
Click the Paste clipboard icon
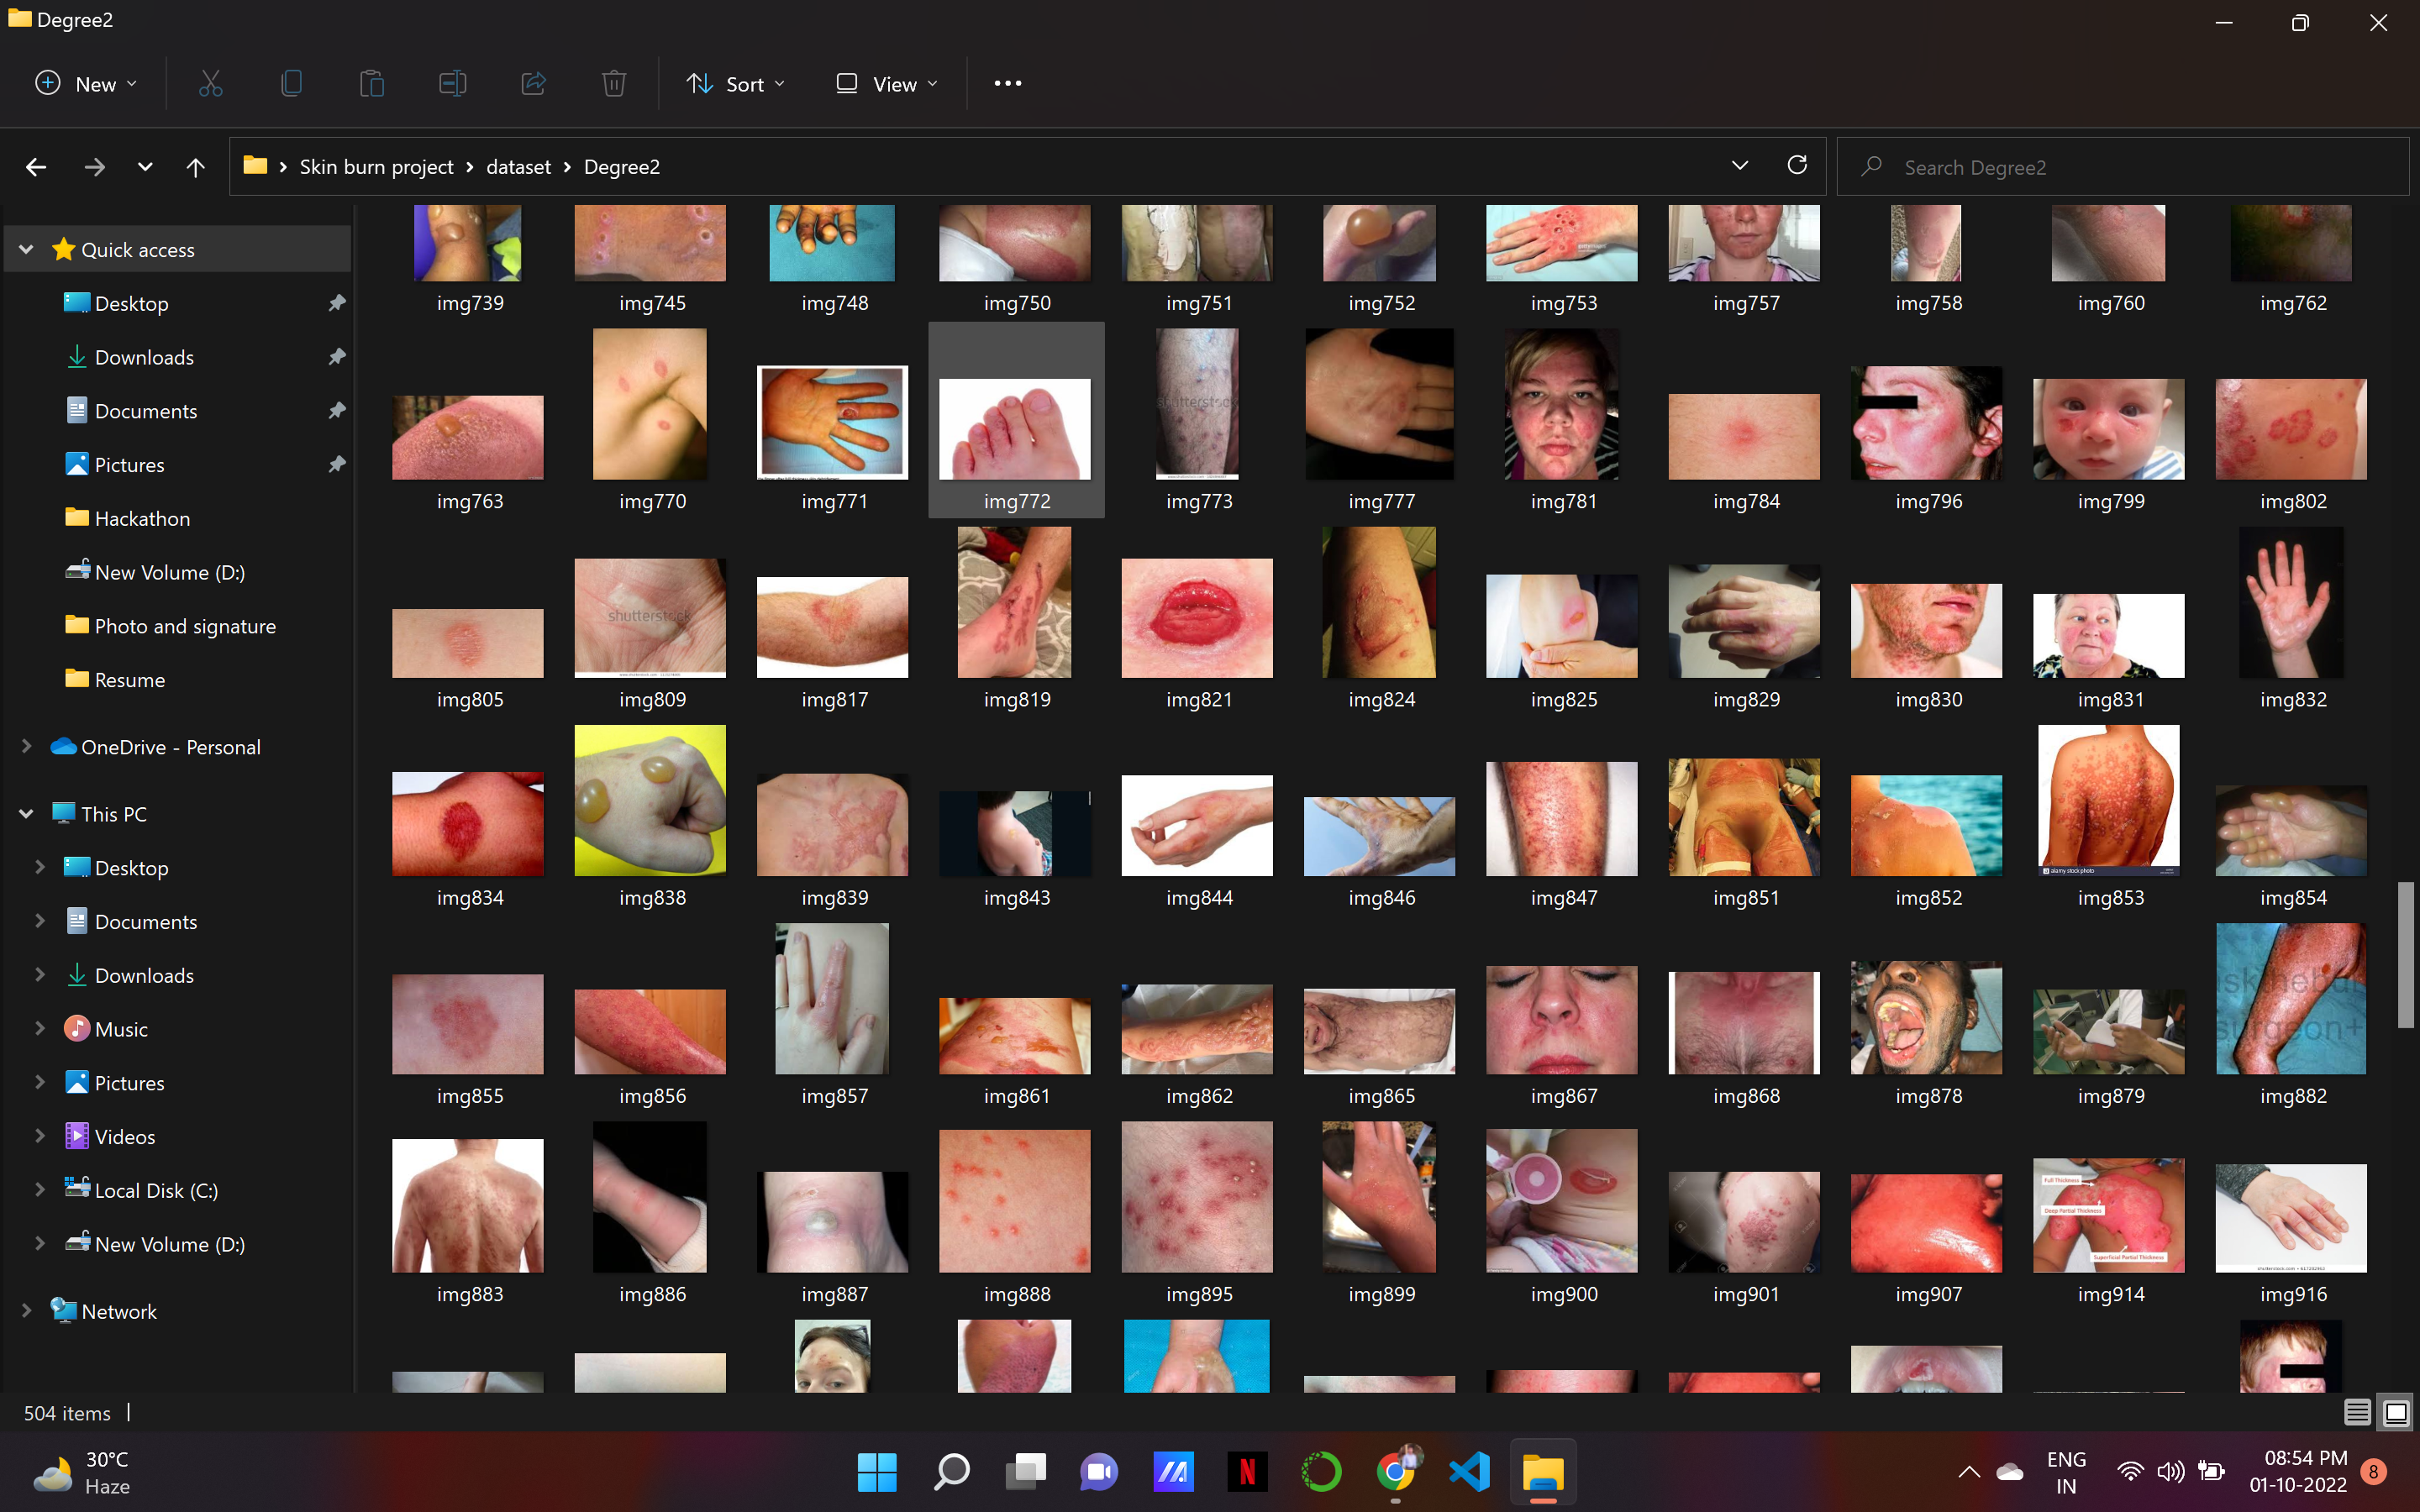[x=372, y=84]
